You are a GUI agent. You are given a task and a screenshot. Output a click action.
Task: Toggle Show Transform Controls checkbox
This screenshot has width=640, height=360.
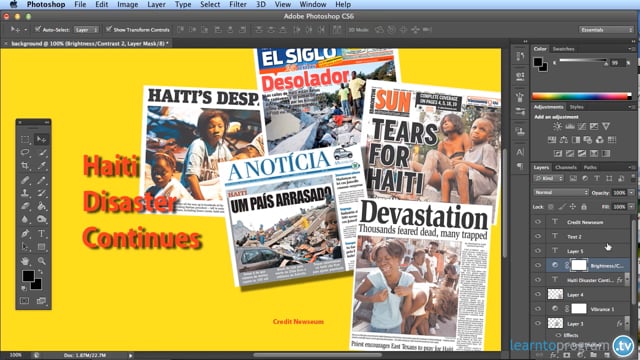click(109, 29)
